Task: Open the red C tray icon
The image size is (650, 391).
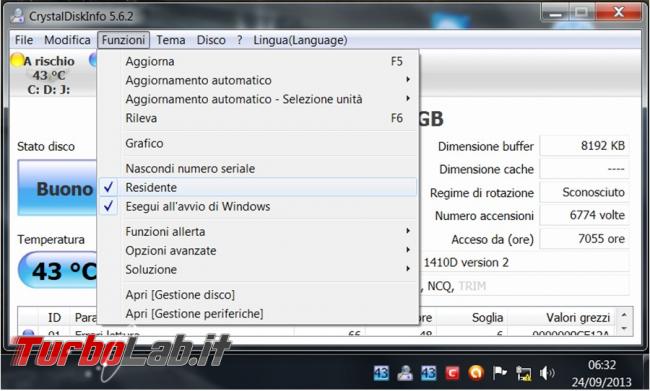Action: point(452,373)
